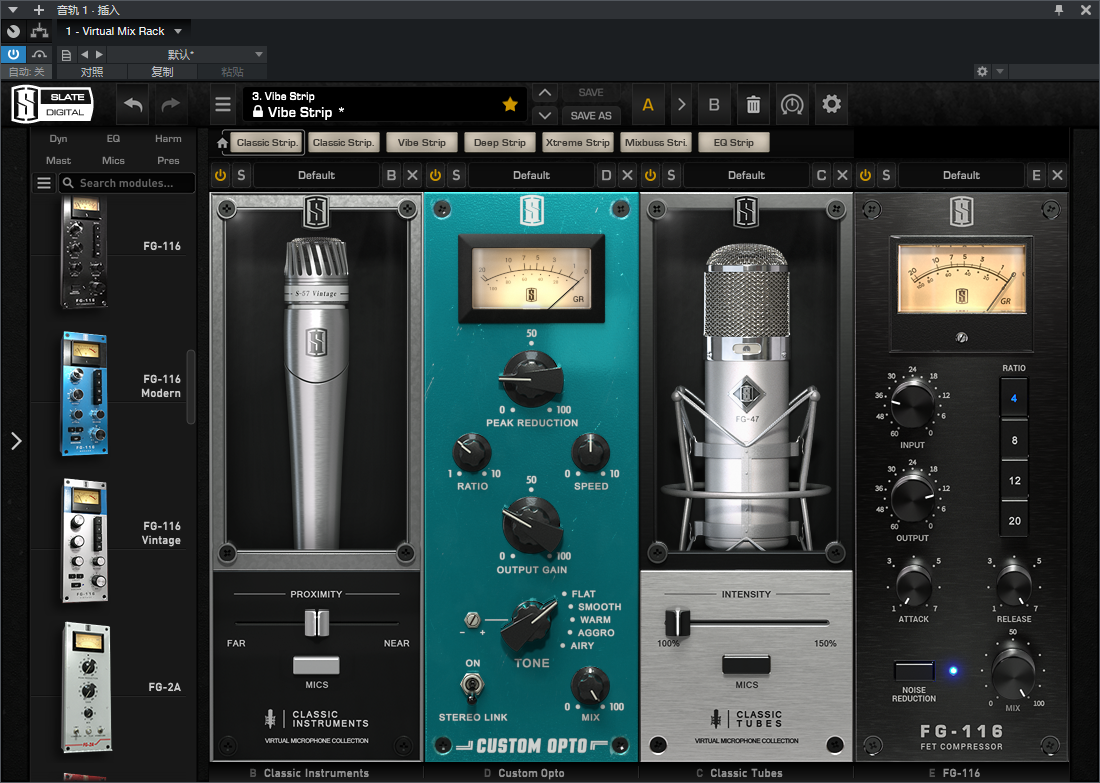Select ratio 20 on the FG-116

point(1014,521)
